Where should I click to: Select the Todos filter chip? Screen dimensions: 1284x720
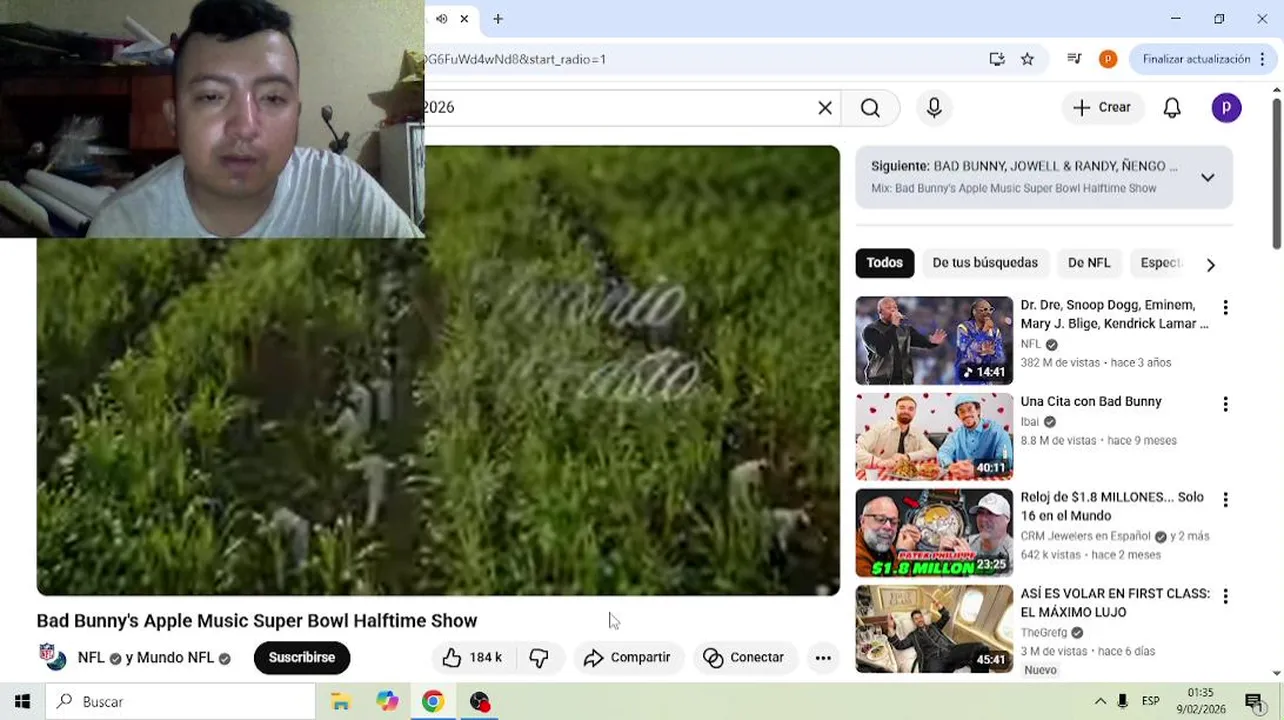click(x=884, y=263)
